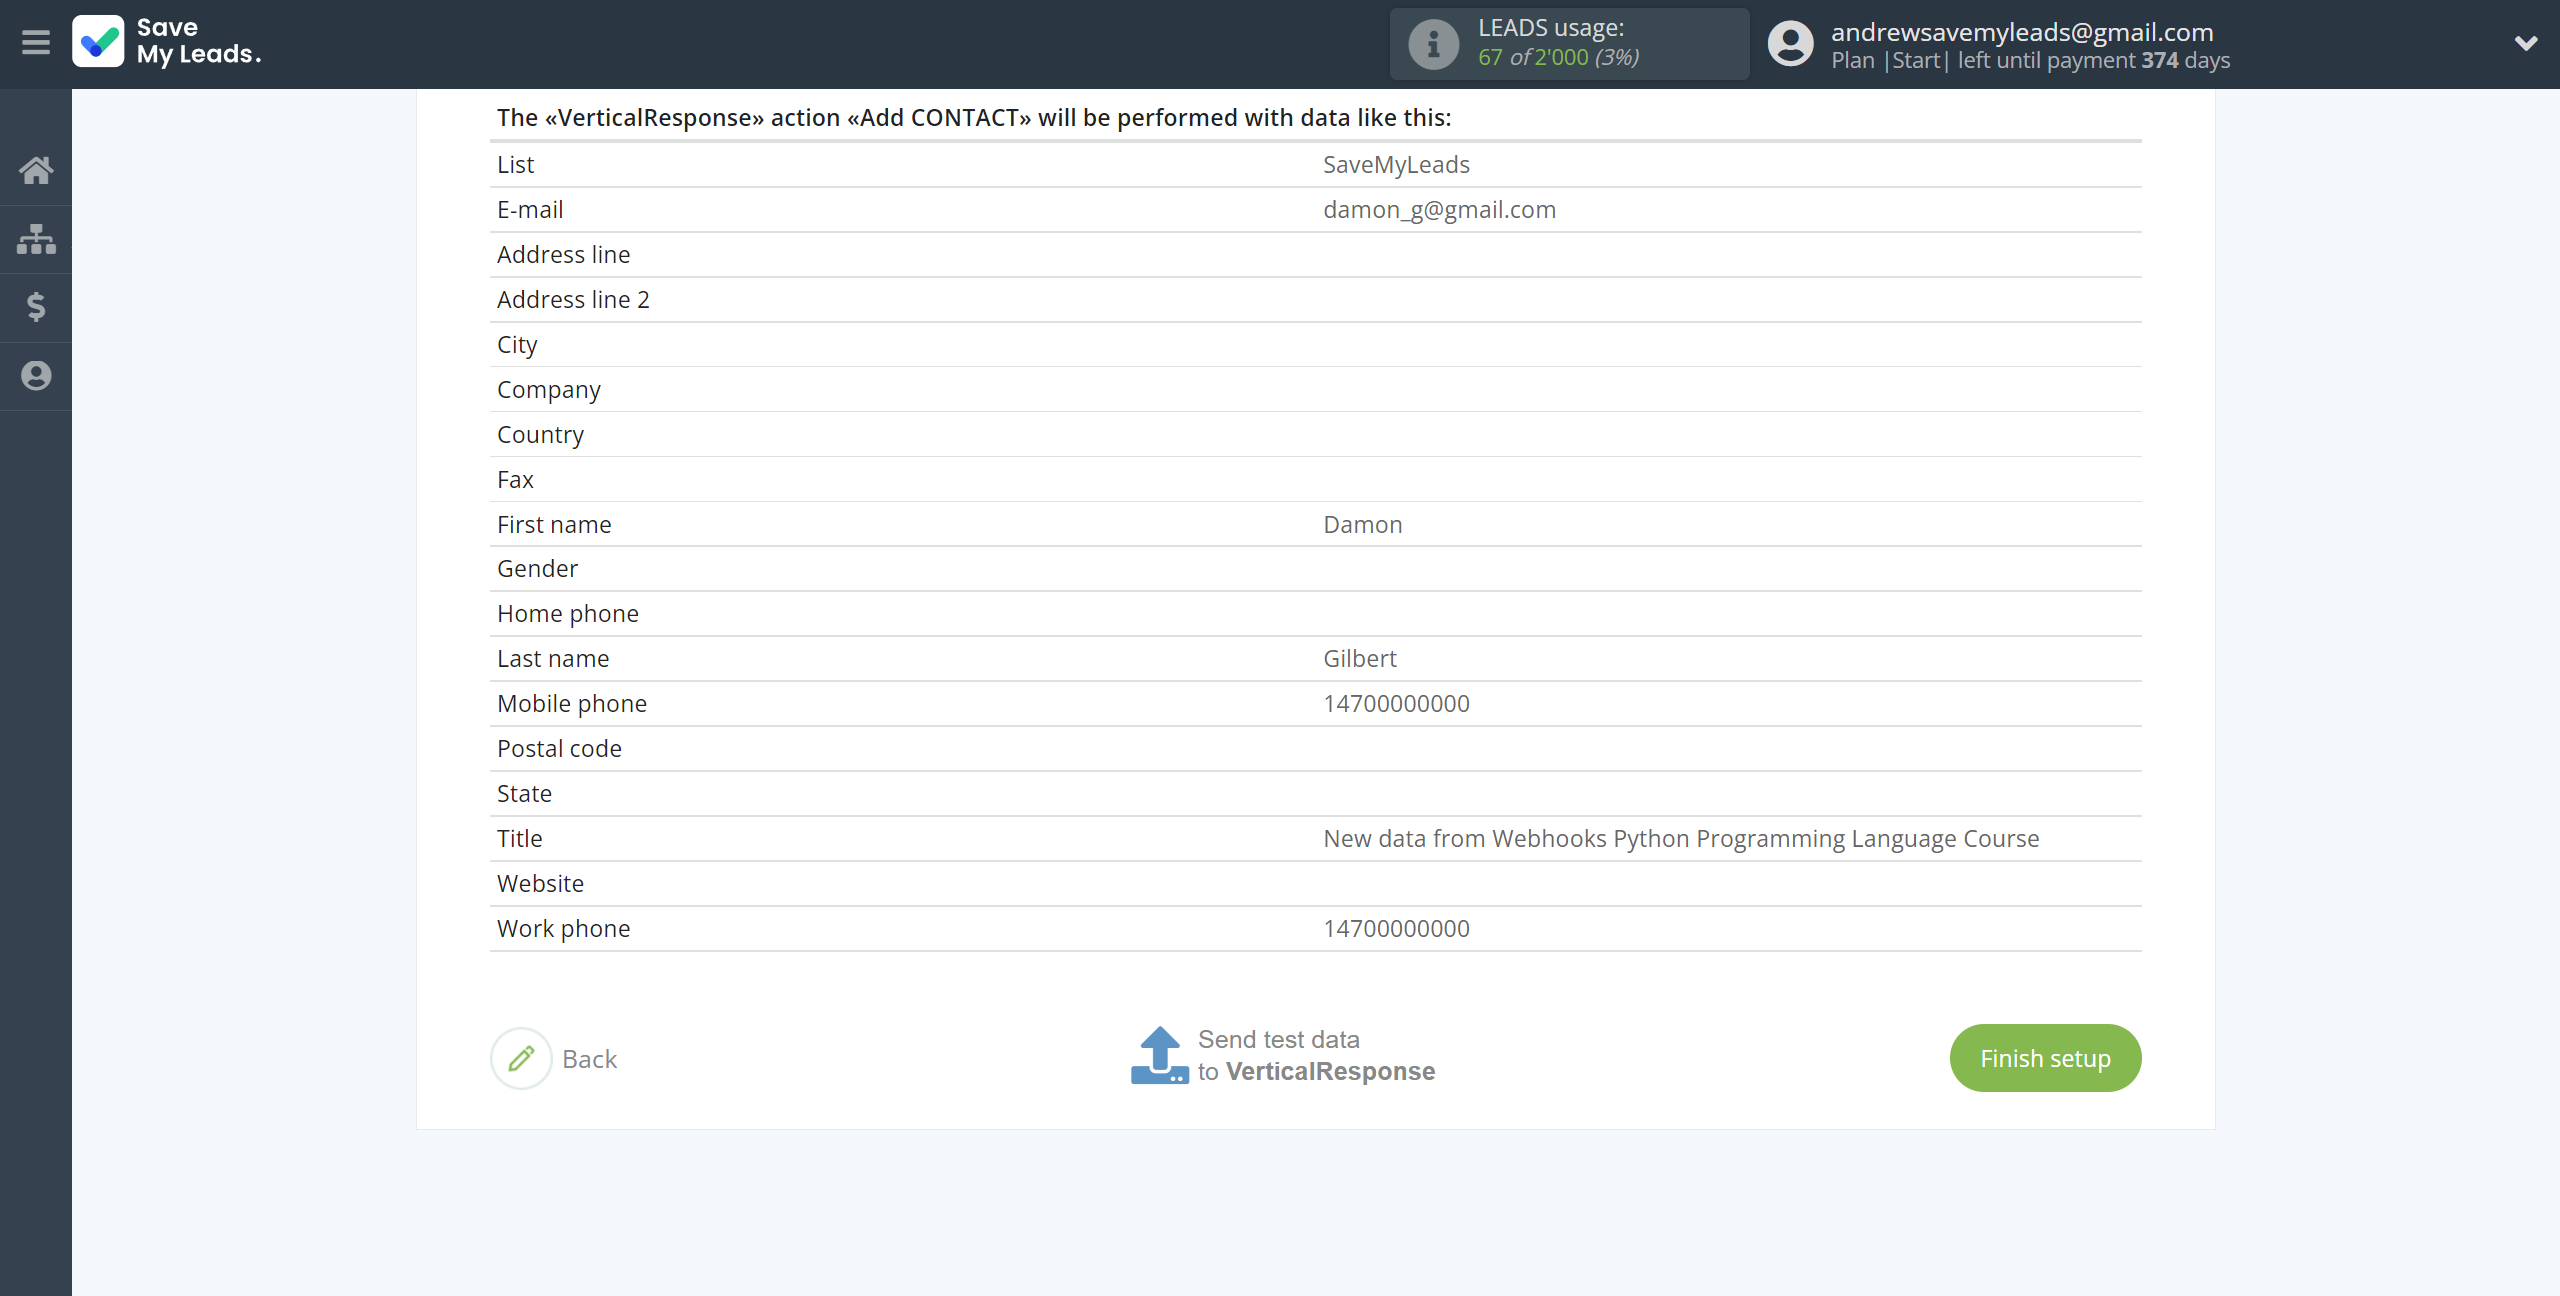
Task: Open the connections sitemap icon
Action: 36,239
